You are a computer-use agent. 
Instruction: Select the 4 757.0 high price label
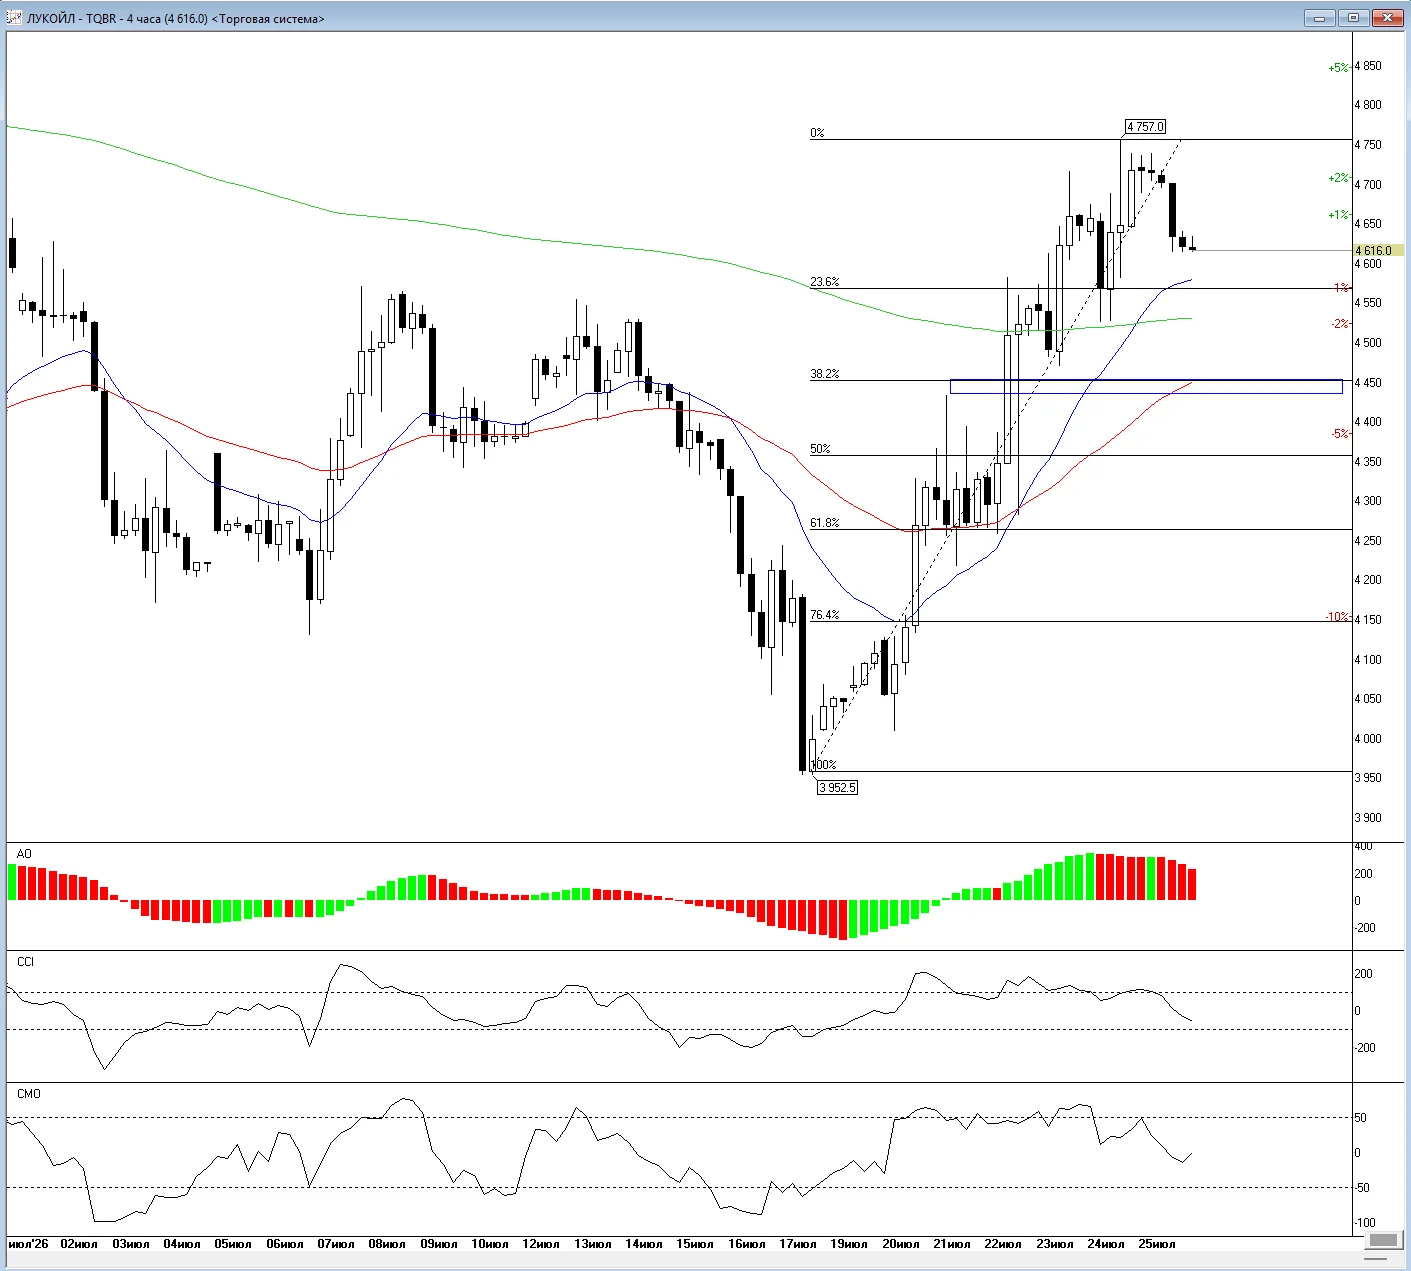coord(1145,127)
